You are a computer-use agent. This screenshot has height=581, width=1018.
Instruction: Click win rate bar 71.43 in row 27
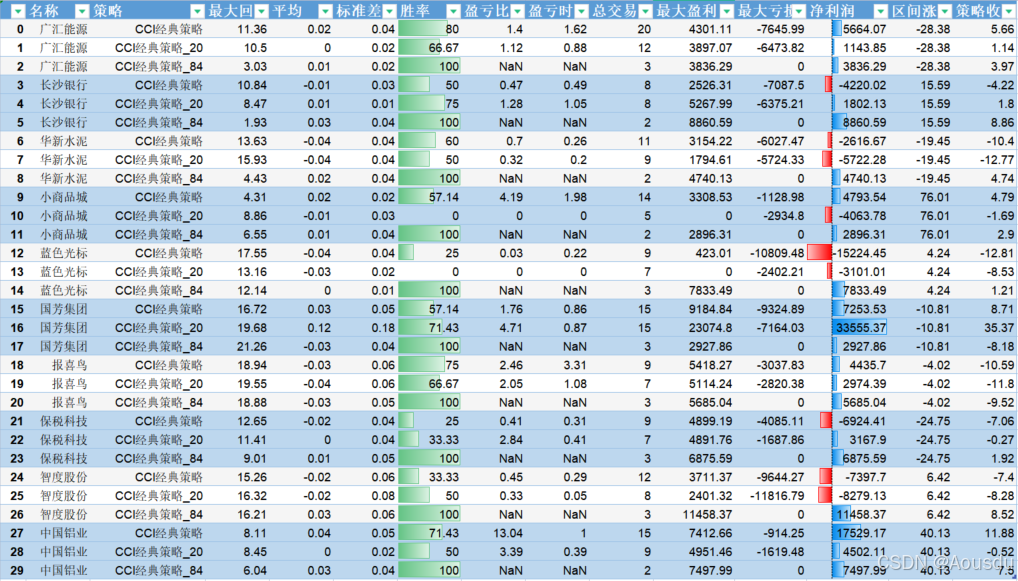(x=429, y=534)
